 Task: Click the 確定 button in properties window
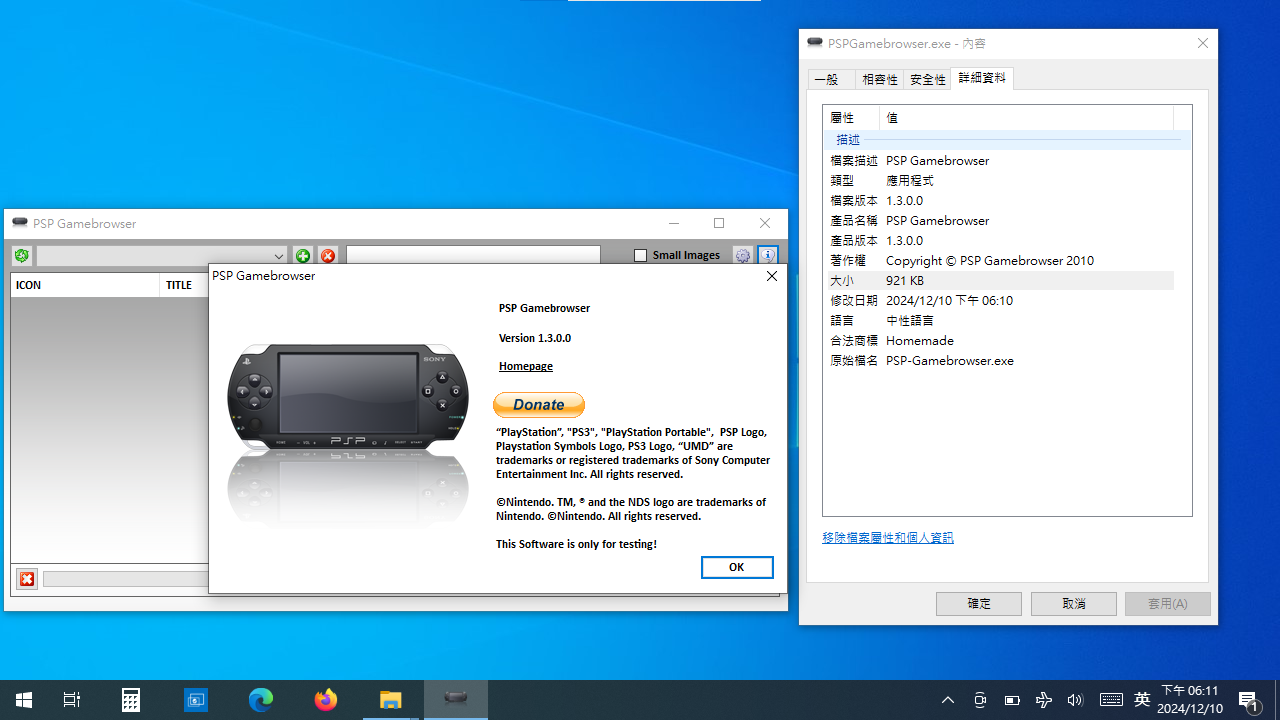point(979,604)
